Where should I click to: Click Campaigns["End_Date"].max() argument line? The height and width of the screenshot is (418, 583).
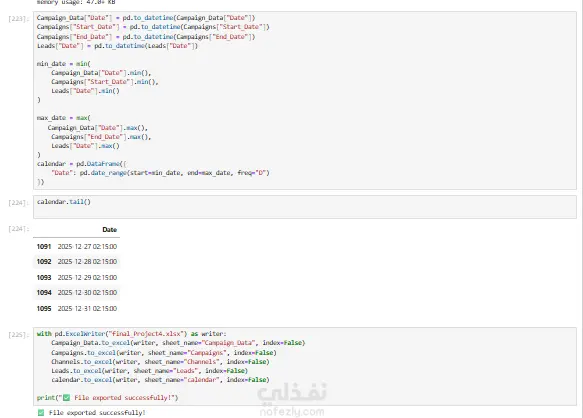click(x=101, y=137)
